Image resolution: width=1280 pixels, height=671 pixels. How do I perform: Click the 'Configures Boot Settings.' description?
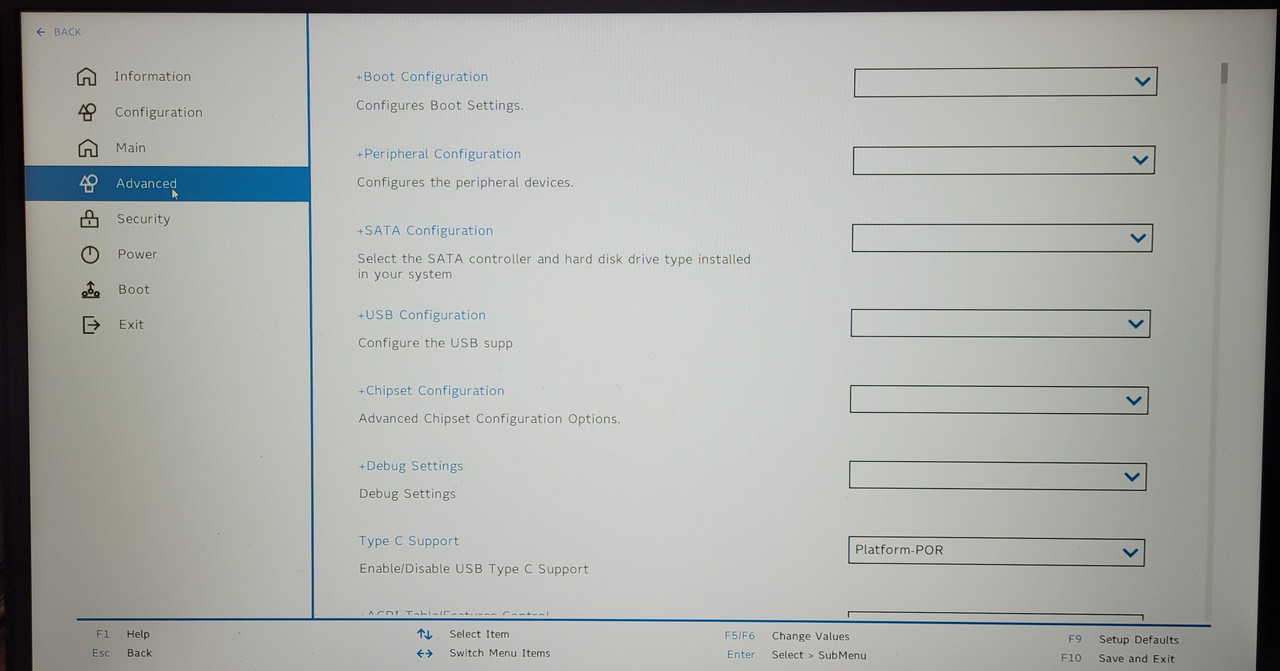(440, 105)
